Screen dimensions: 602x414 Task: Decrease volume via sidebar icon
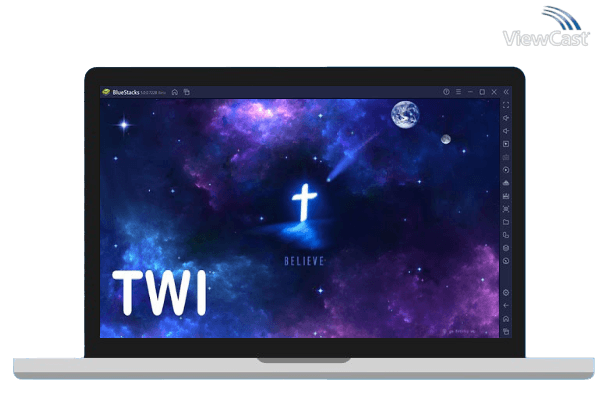[506, 131]
